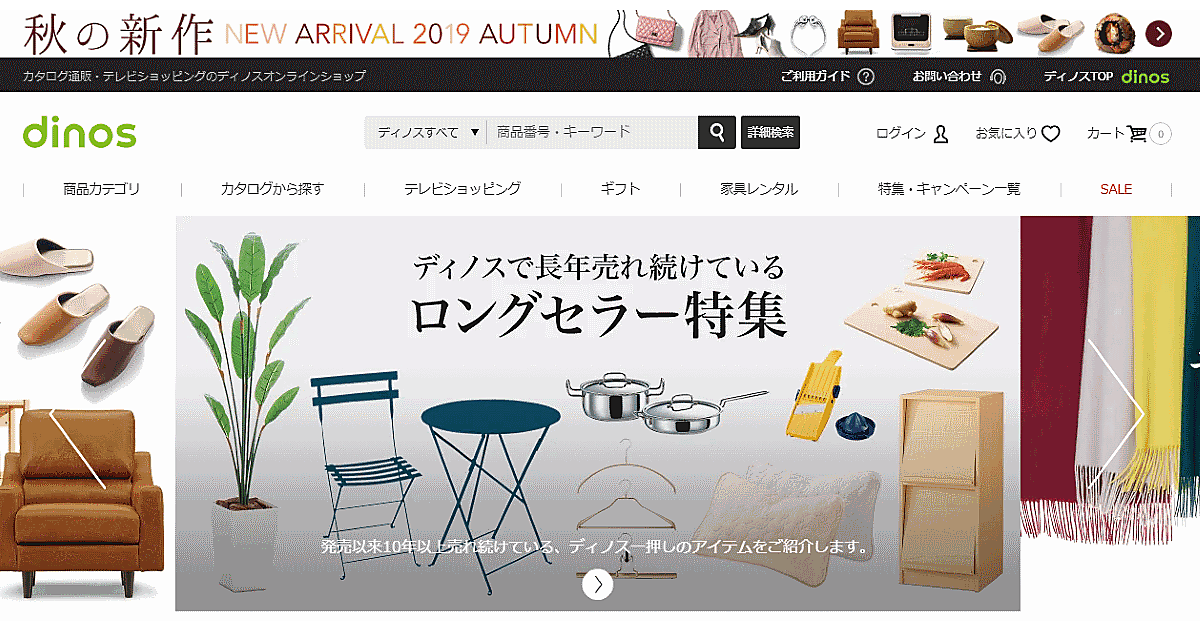Click the login person icon
Image resolution: width=1200 pixels, height=630 pixels.
940,133
